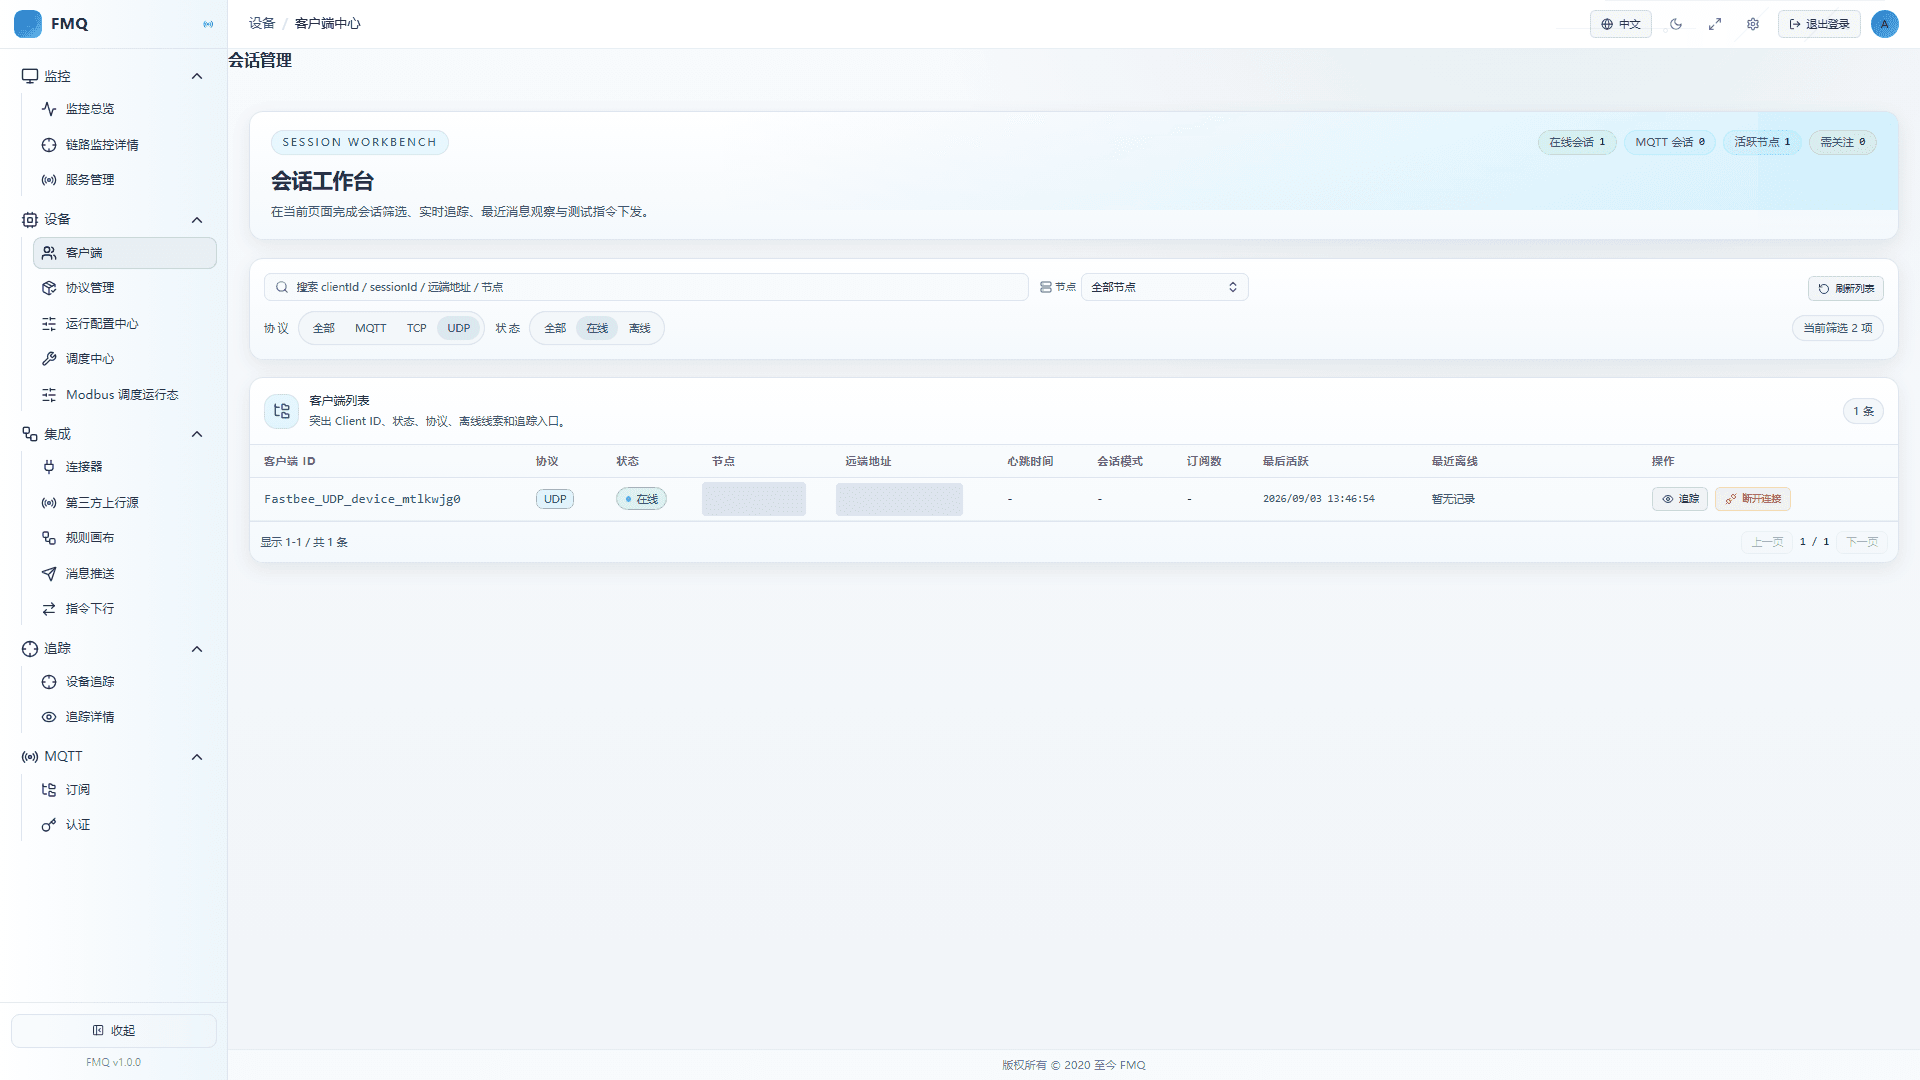Open 追踪详情 in sidebar

coord(124,717)
